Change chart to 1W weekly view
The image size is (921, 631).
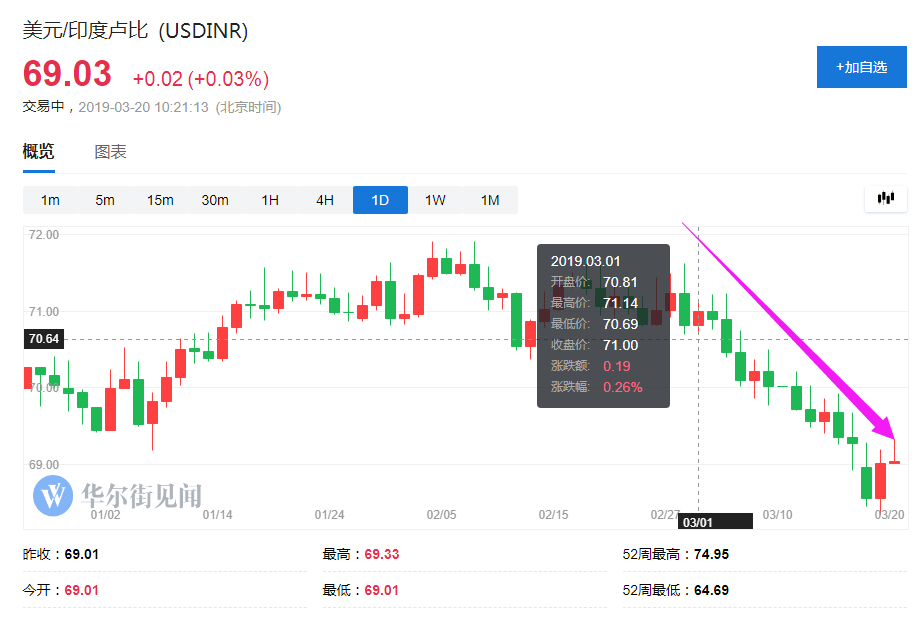pos(435,200)
